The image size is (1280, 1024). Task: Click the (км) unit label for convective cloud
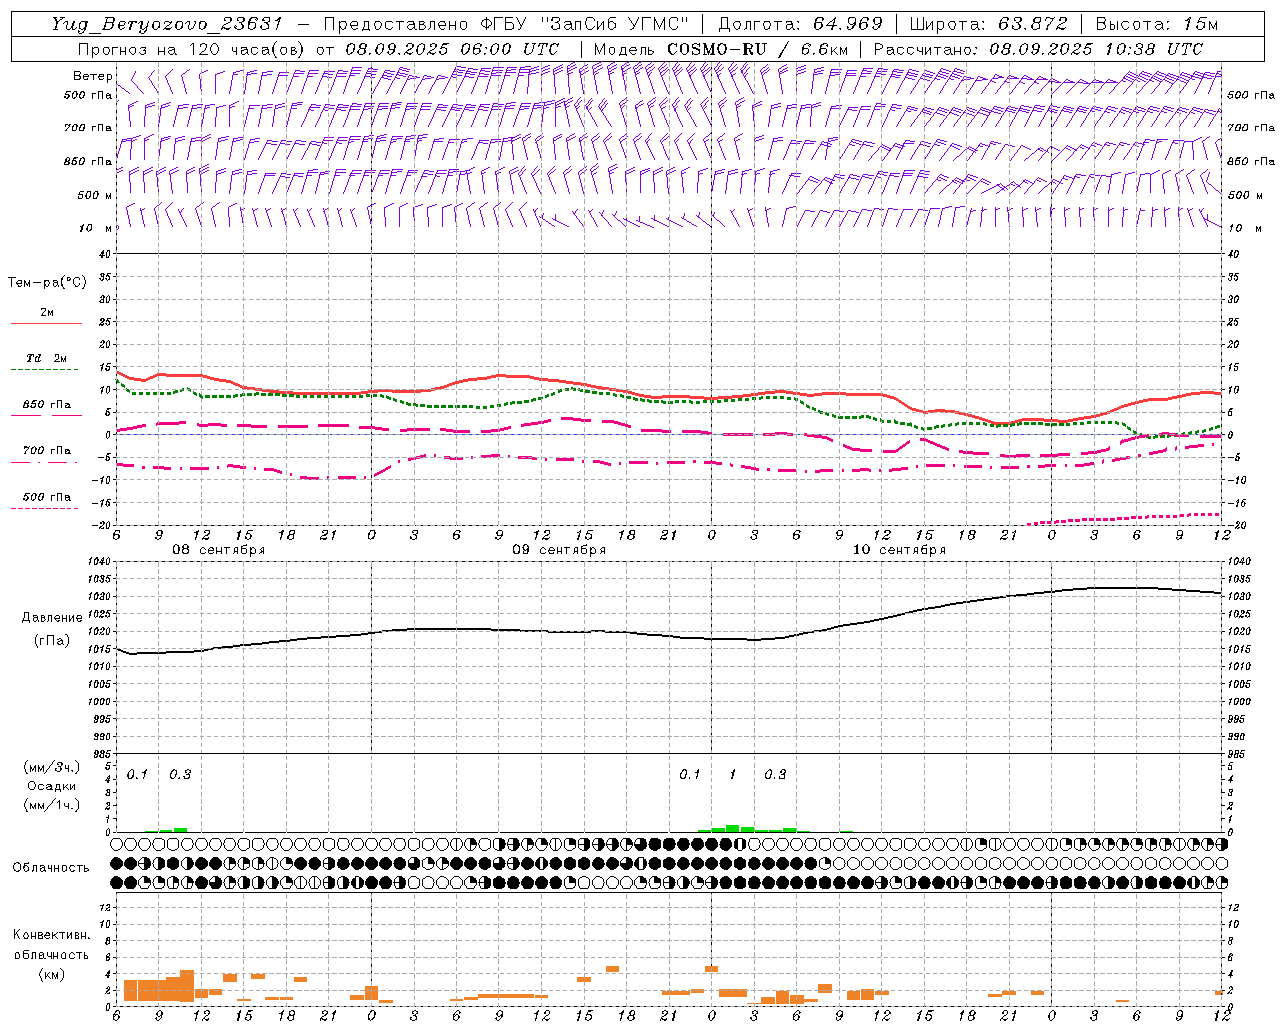pyautogui.click(x=52, y=973)
